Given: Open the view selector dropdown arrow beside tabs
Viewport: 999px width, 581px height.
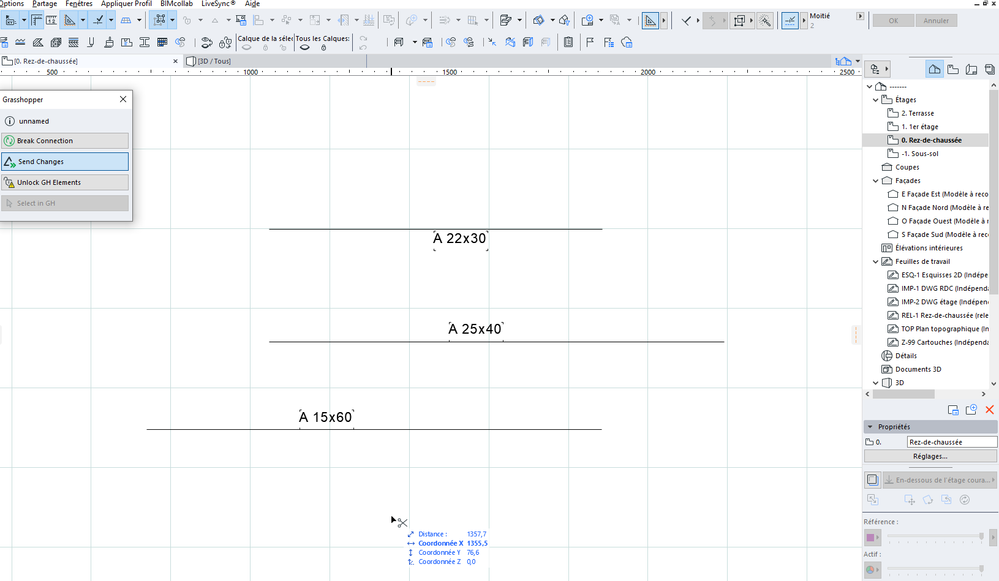Looking at the screenshot, I should [858, 61].
